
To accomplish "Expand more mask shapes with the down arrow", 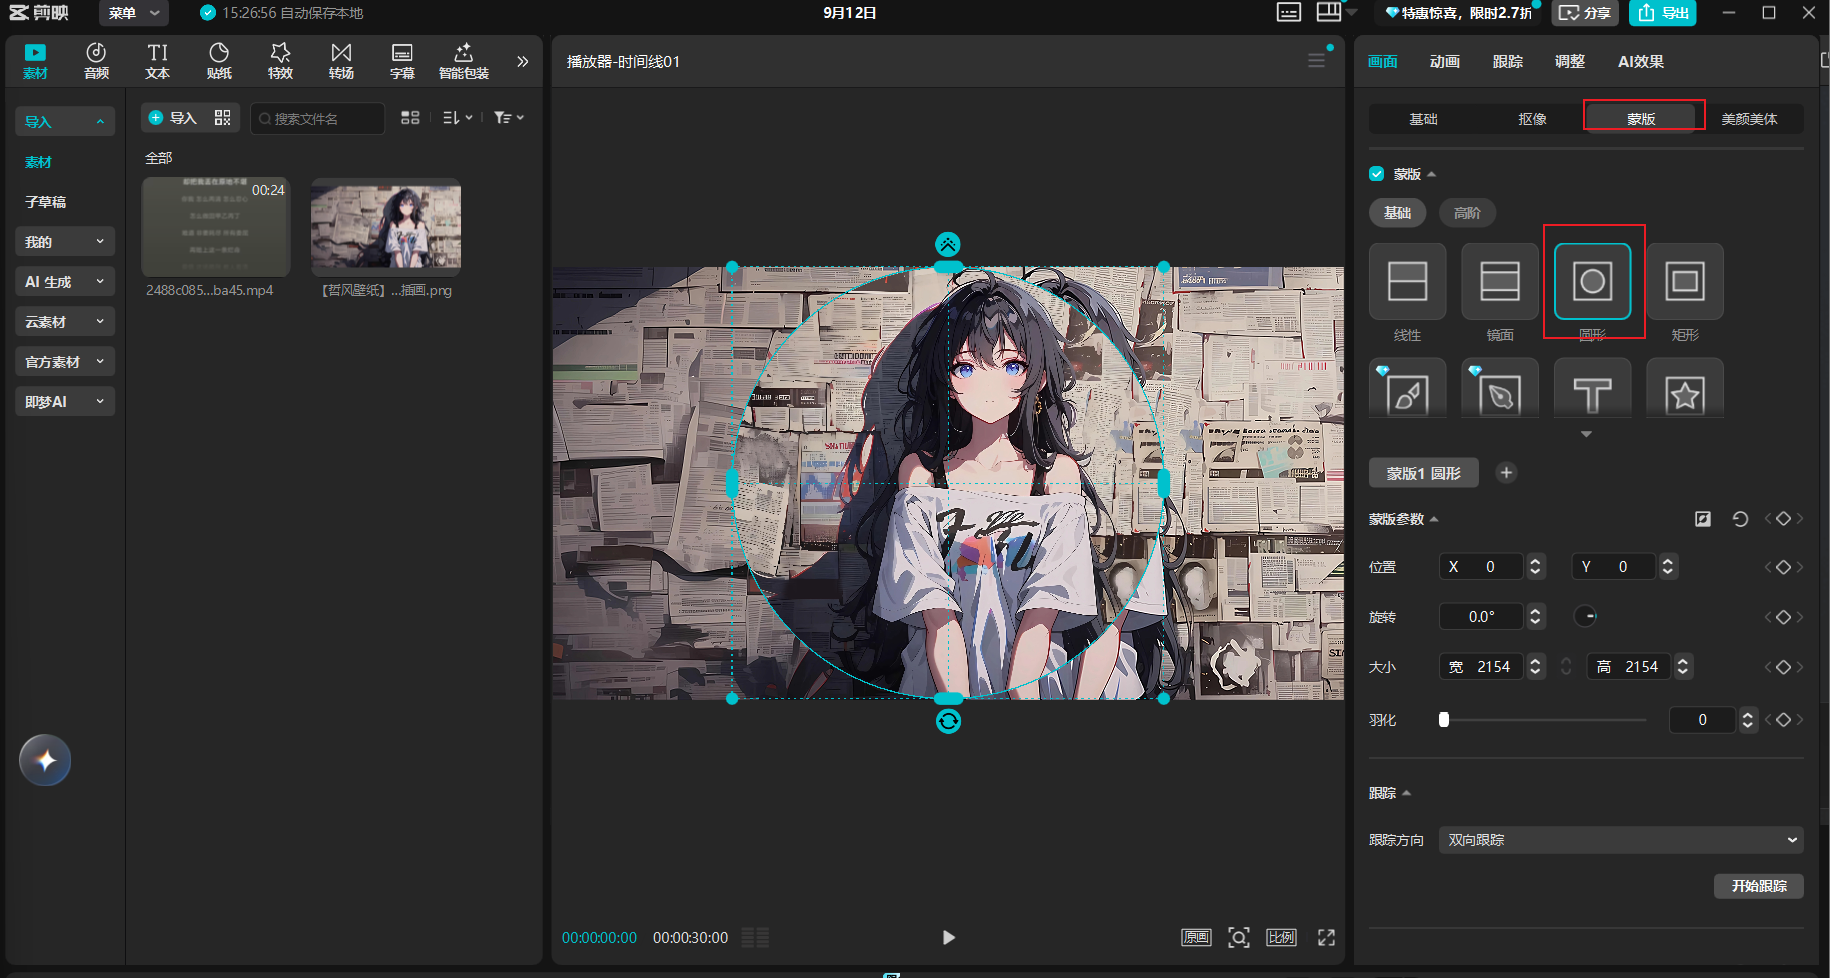I will [x=1586, y=434].
